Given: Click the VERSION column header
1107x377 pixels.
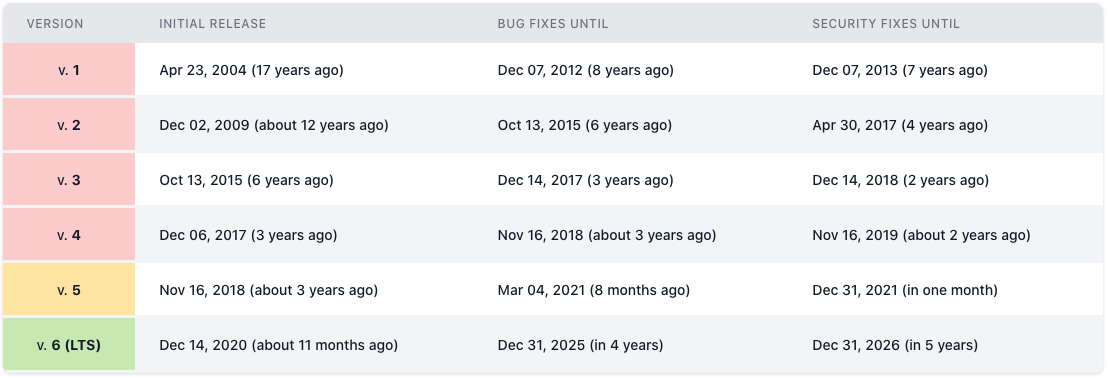Looking at the screenshot, I should (55, 24).
